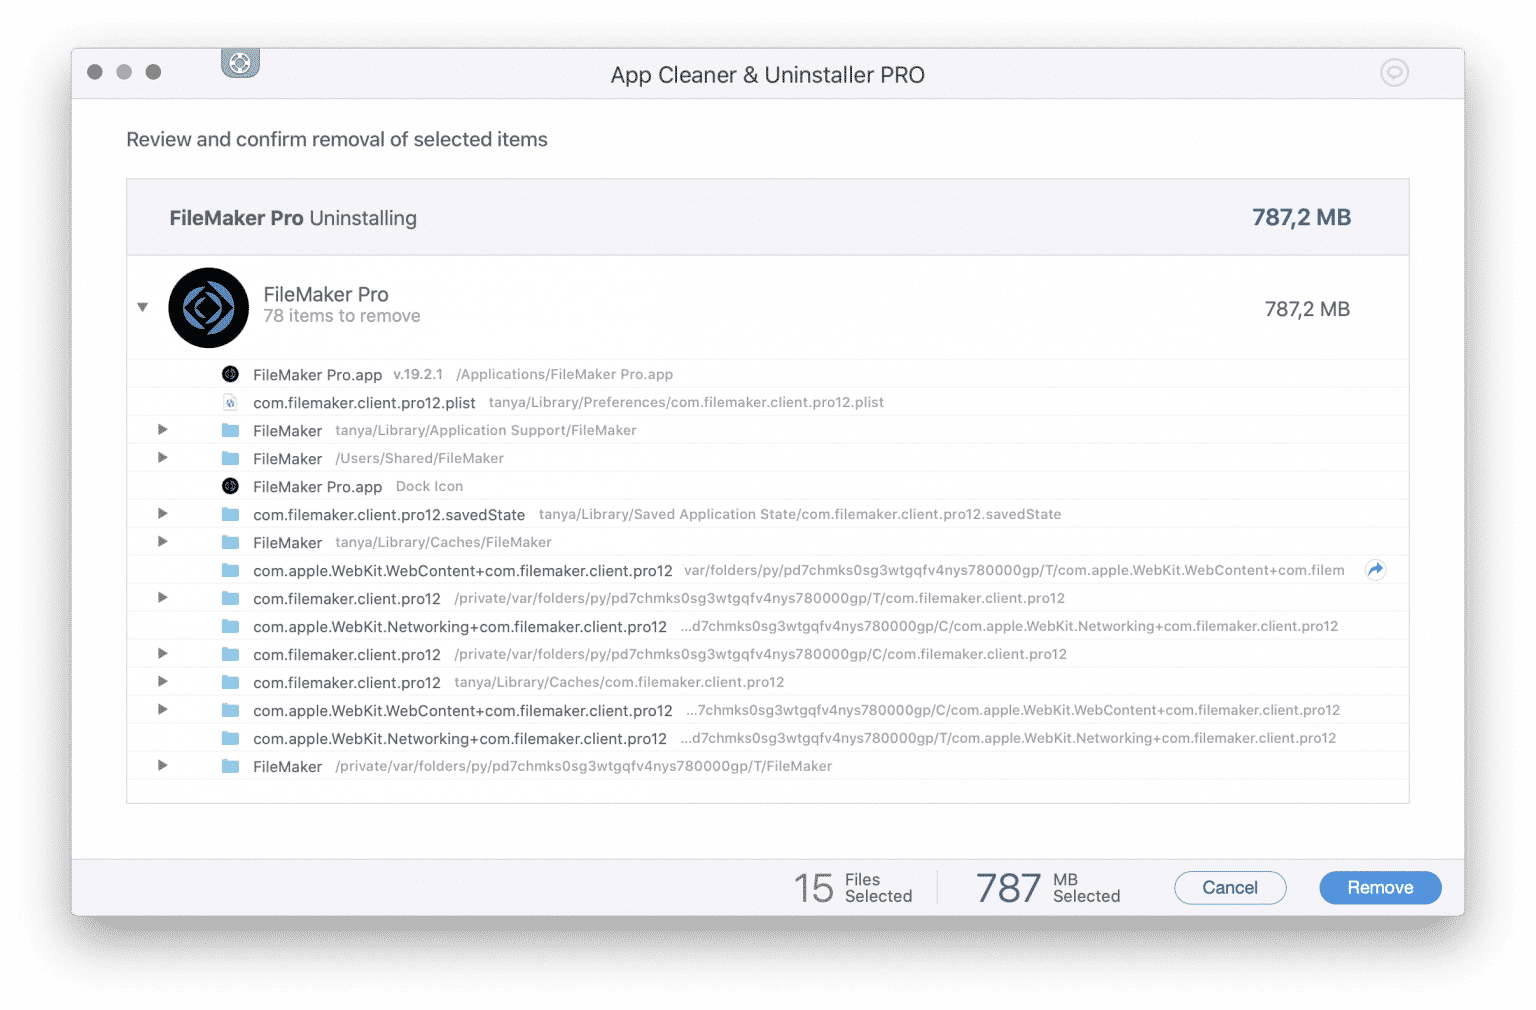Click the bold 787,2 MB header total
The image size is (1536, 1010).
coord(1301,217)
